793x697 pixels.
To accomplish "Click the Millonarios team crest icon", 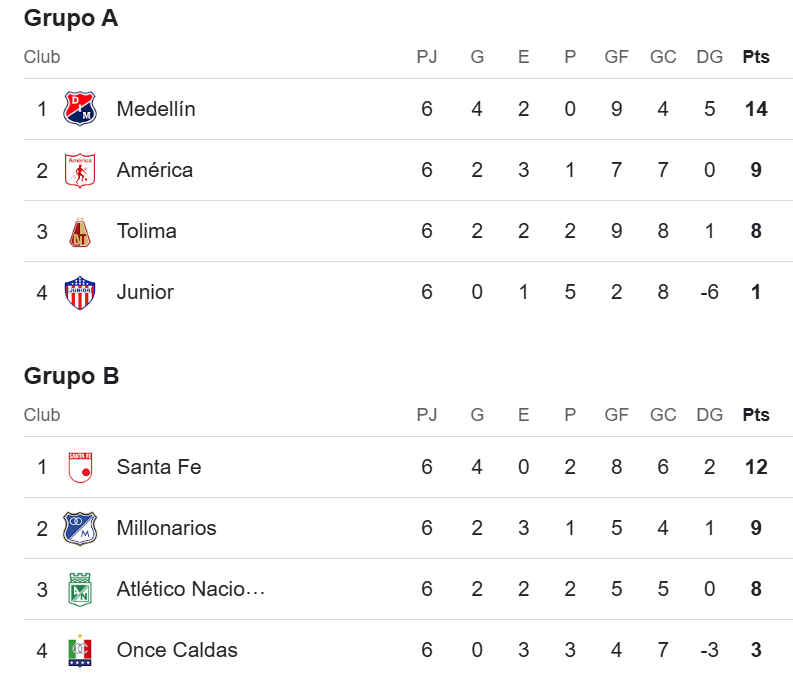I will pos(80,528).
